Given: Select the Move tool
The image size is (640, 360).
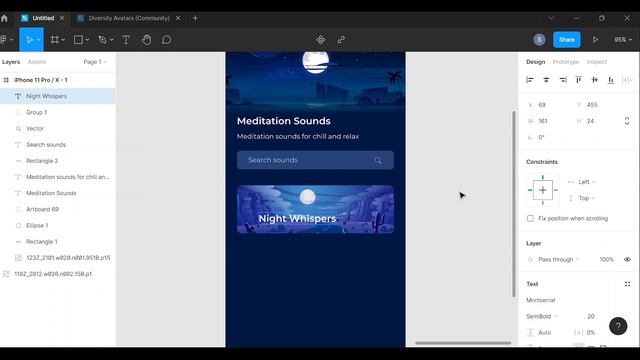Looking at the screenshot, I should coord(29,40).
